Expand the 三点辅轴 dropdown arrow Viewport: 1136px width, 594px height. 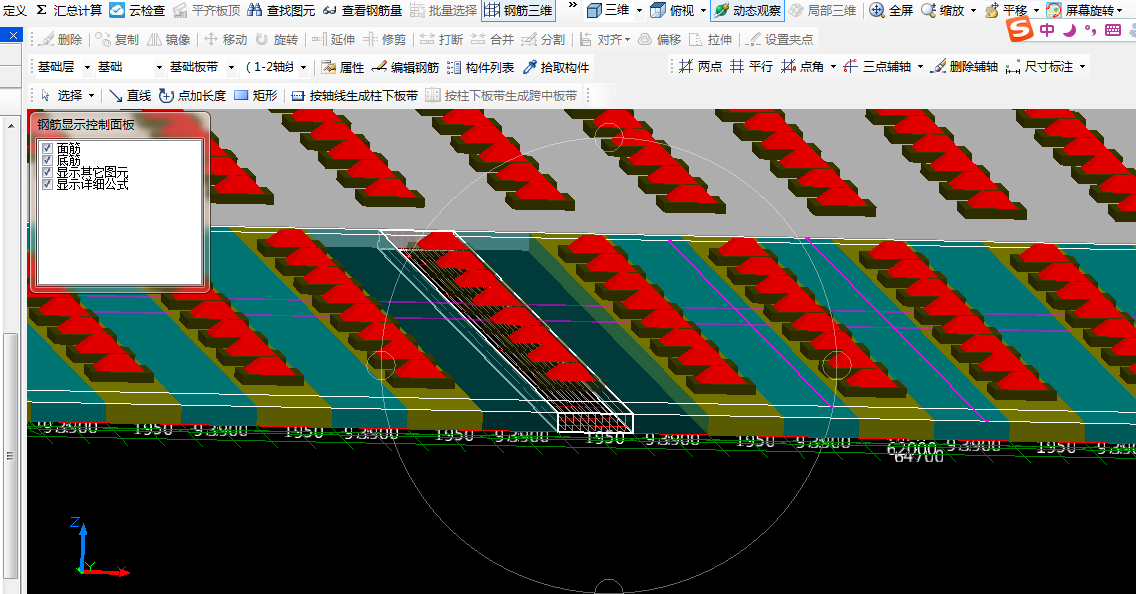(x=921, y=67)
